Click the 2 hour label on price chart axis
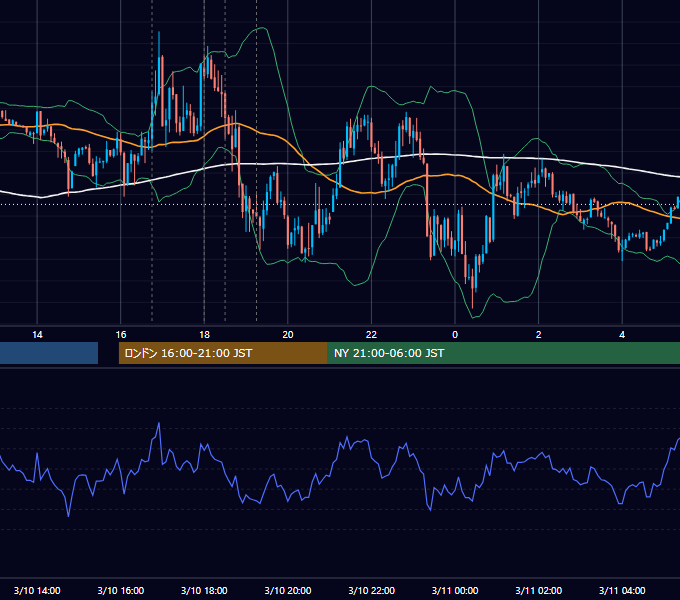Image resolution: width=680 pixels, height=600 pixels. pos(539,335)
